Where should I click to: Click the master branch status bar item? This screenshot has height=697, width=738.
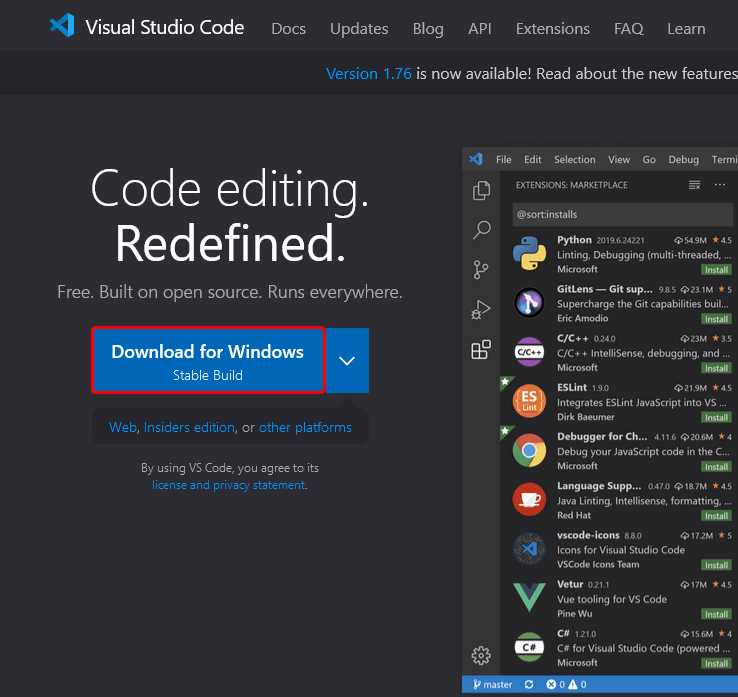(x=492, y=684)
